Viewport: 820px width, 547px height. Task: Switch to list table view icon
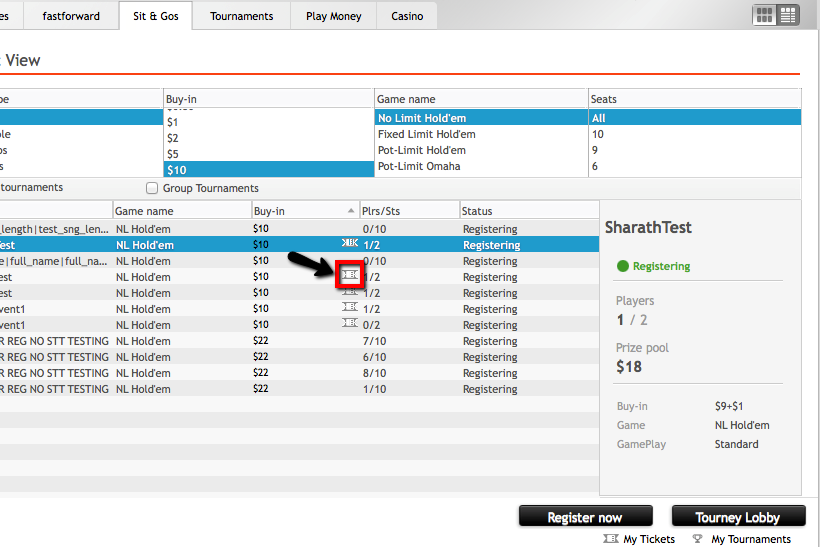(788, 15)
